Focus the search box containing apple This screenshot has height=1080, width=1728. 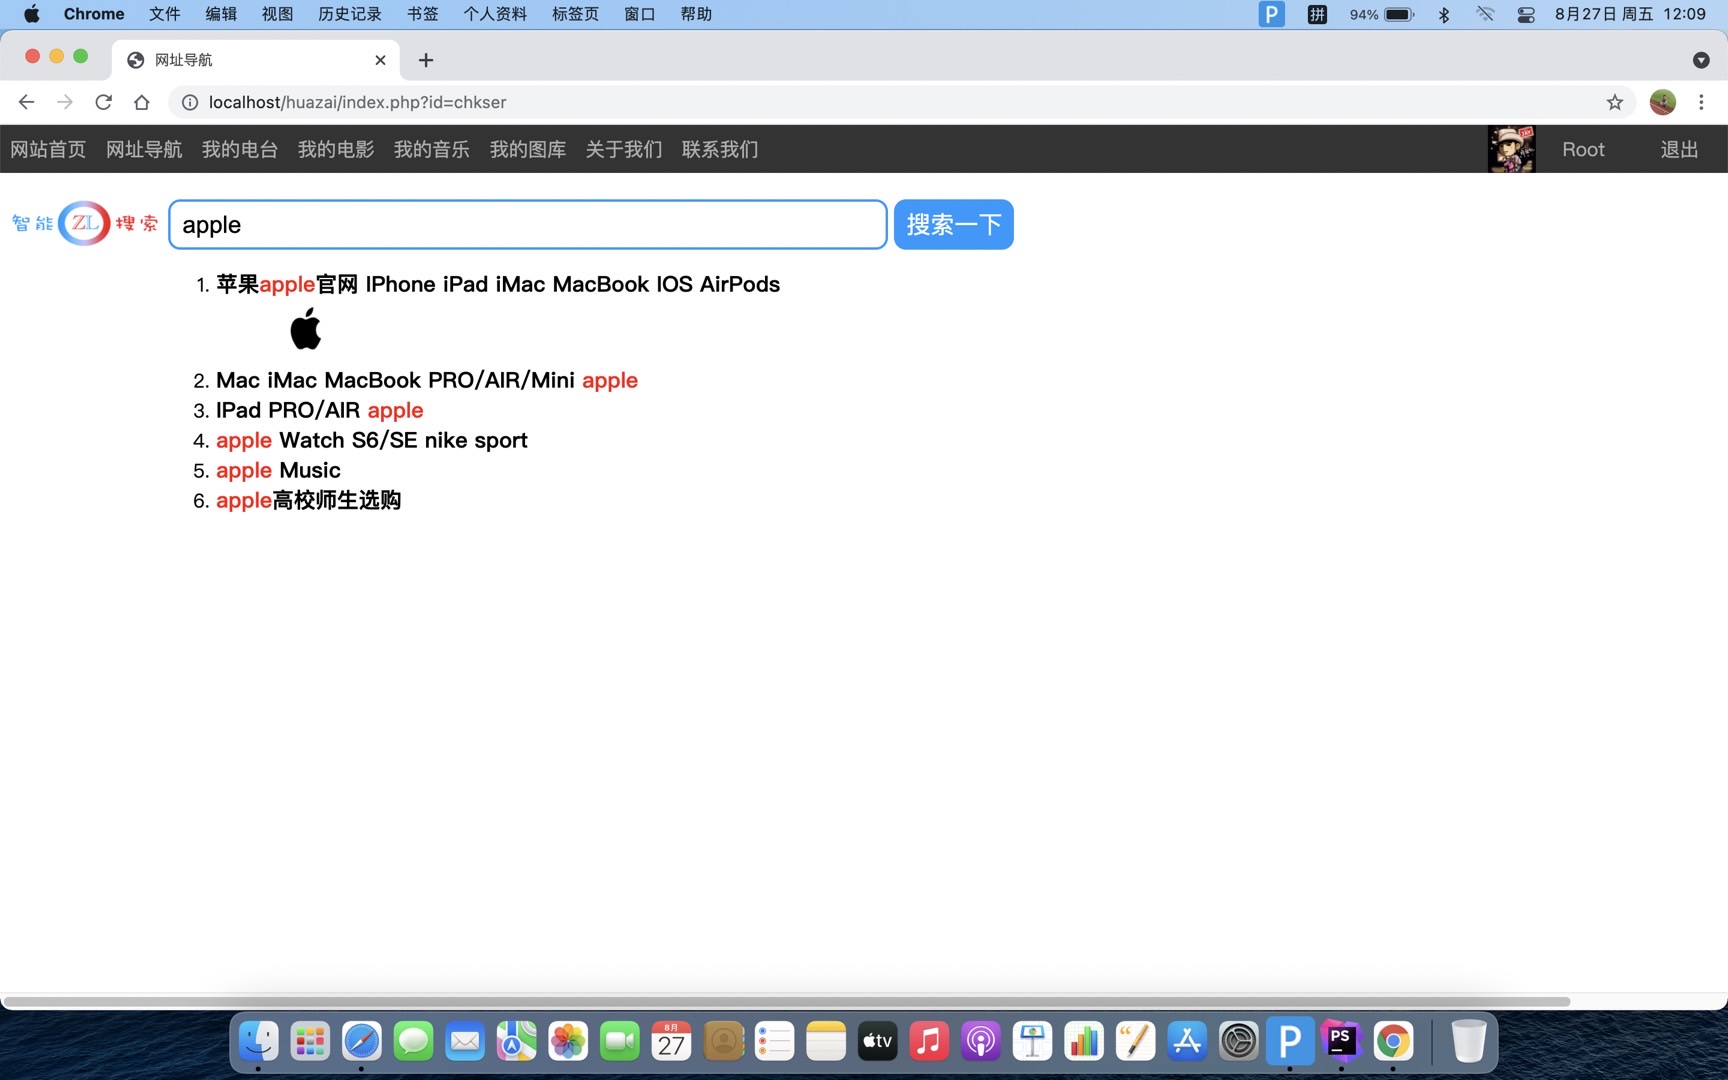click(x=528, y=224)
